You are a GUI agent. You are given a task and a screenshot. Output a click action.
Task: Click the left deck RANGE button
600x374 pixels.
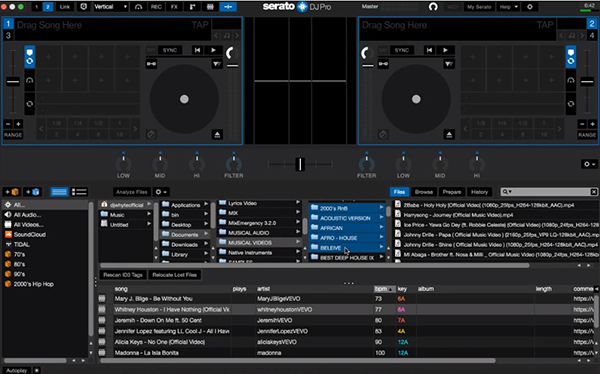coord(13,135)
